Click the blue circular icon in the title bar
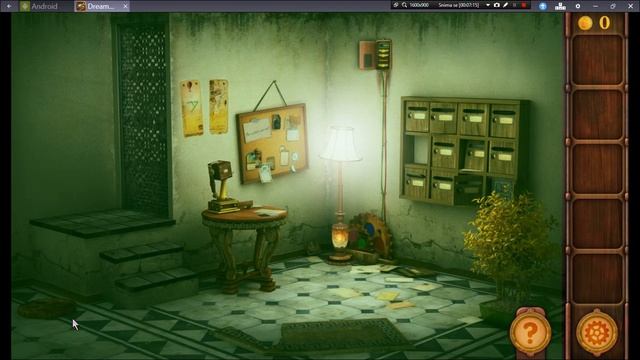 (542, 6)
